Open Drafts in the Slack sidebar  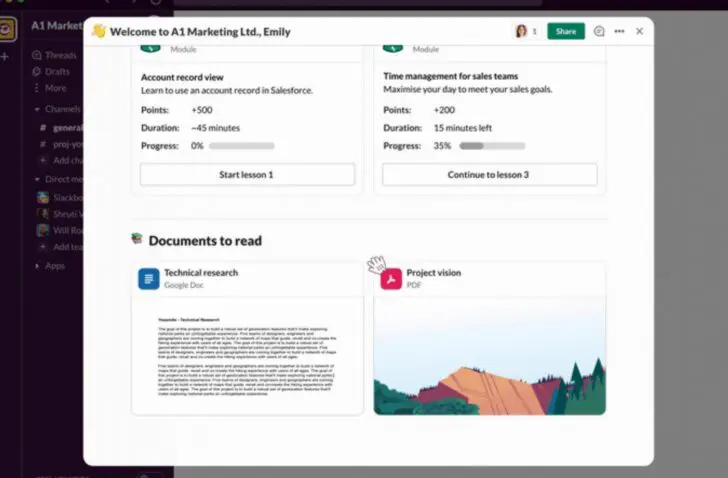(57, 71)
